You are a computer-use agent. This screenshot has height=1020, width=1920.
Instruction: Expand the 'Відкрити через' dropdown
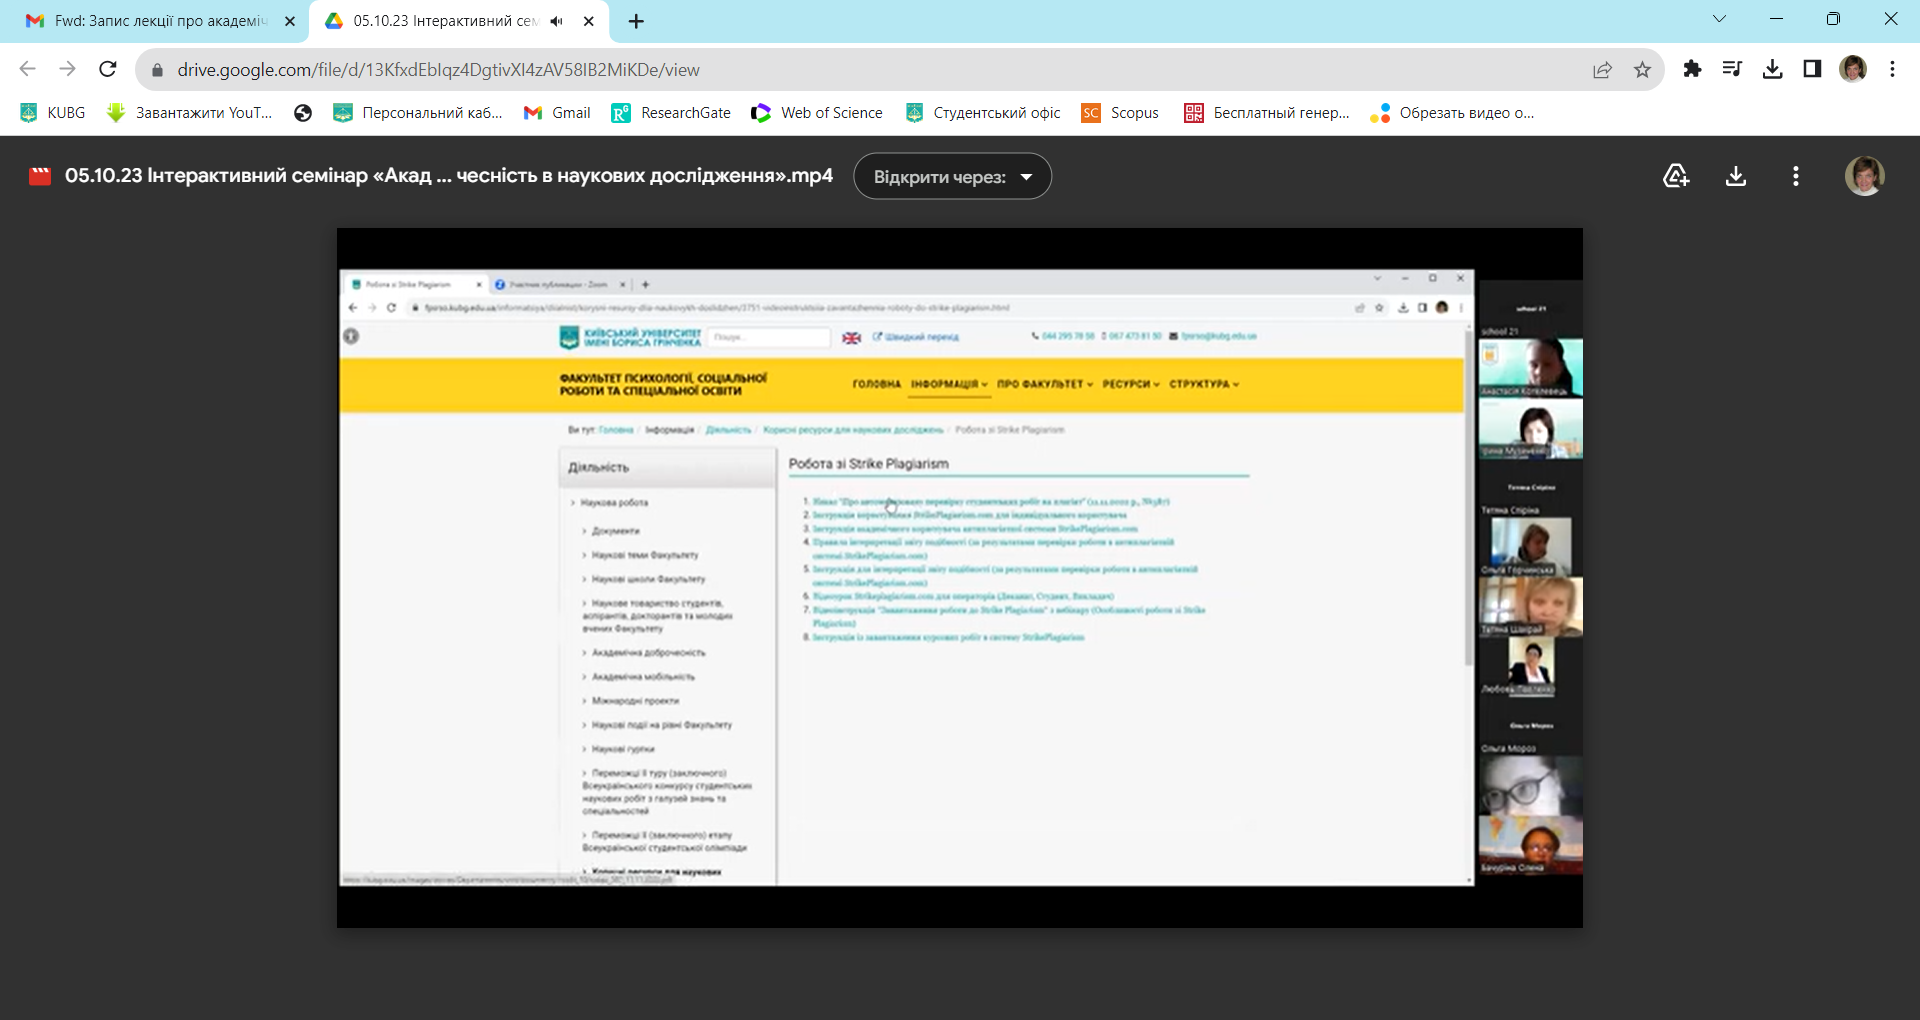952,177
